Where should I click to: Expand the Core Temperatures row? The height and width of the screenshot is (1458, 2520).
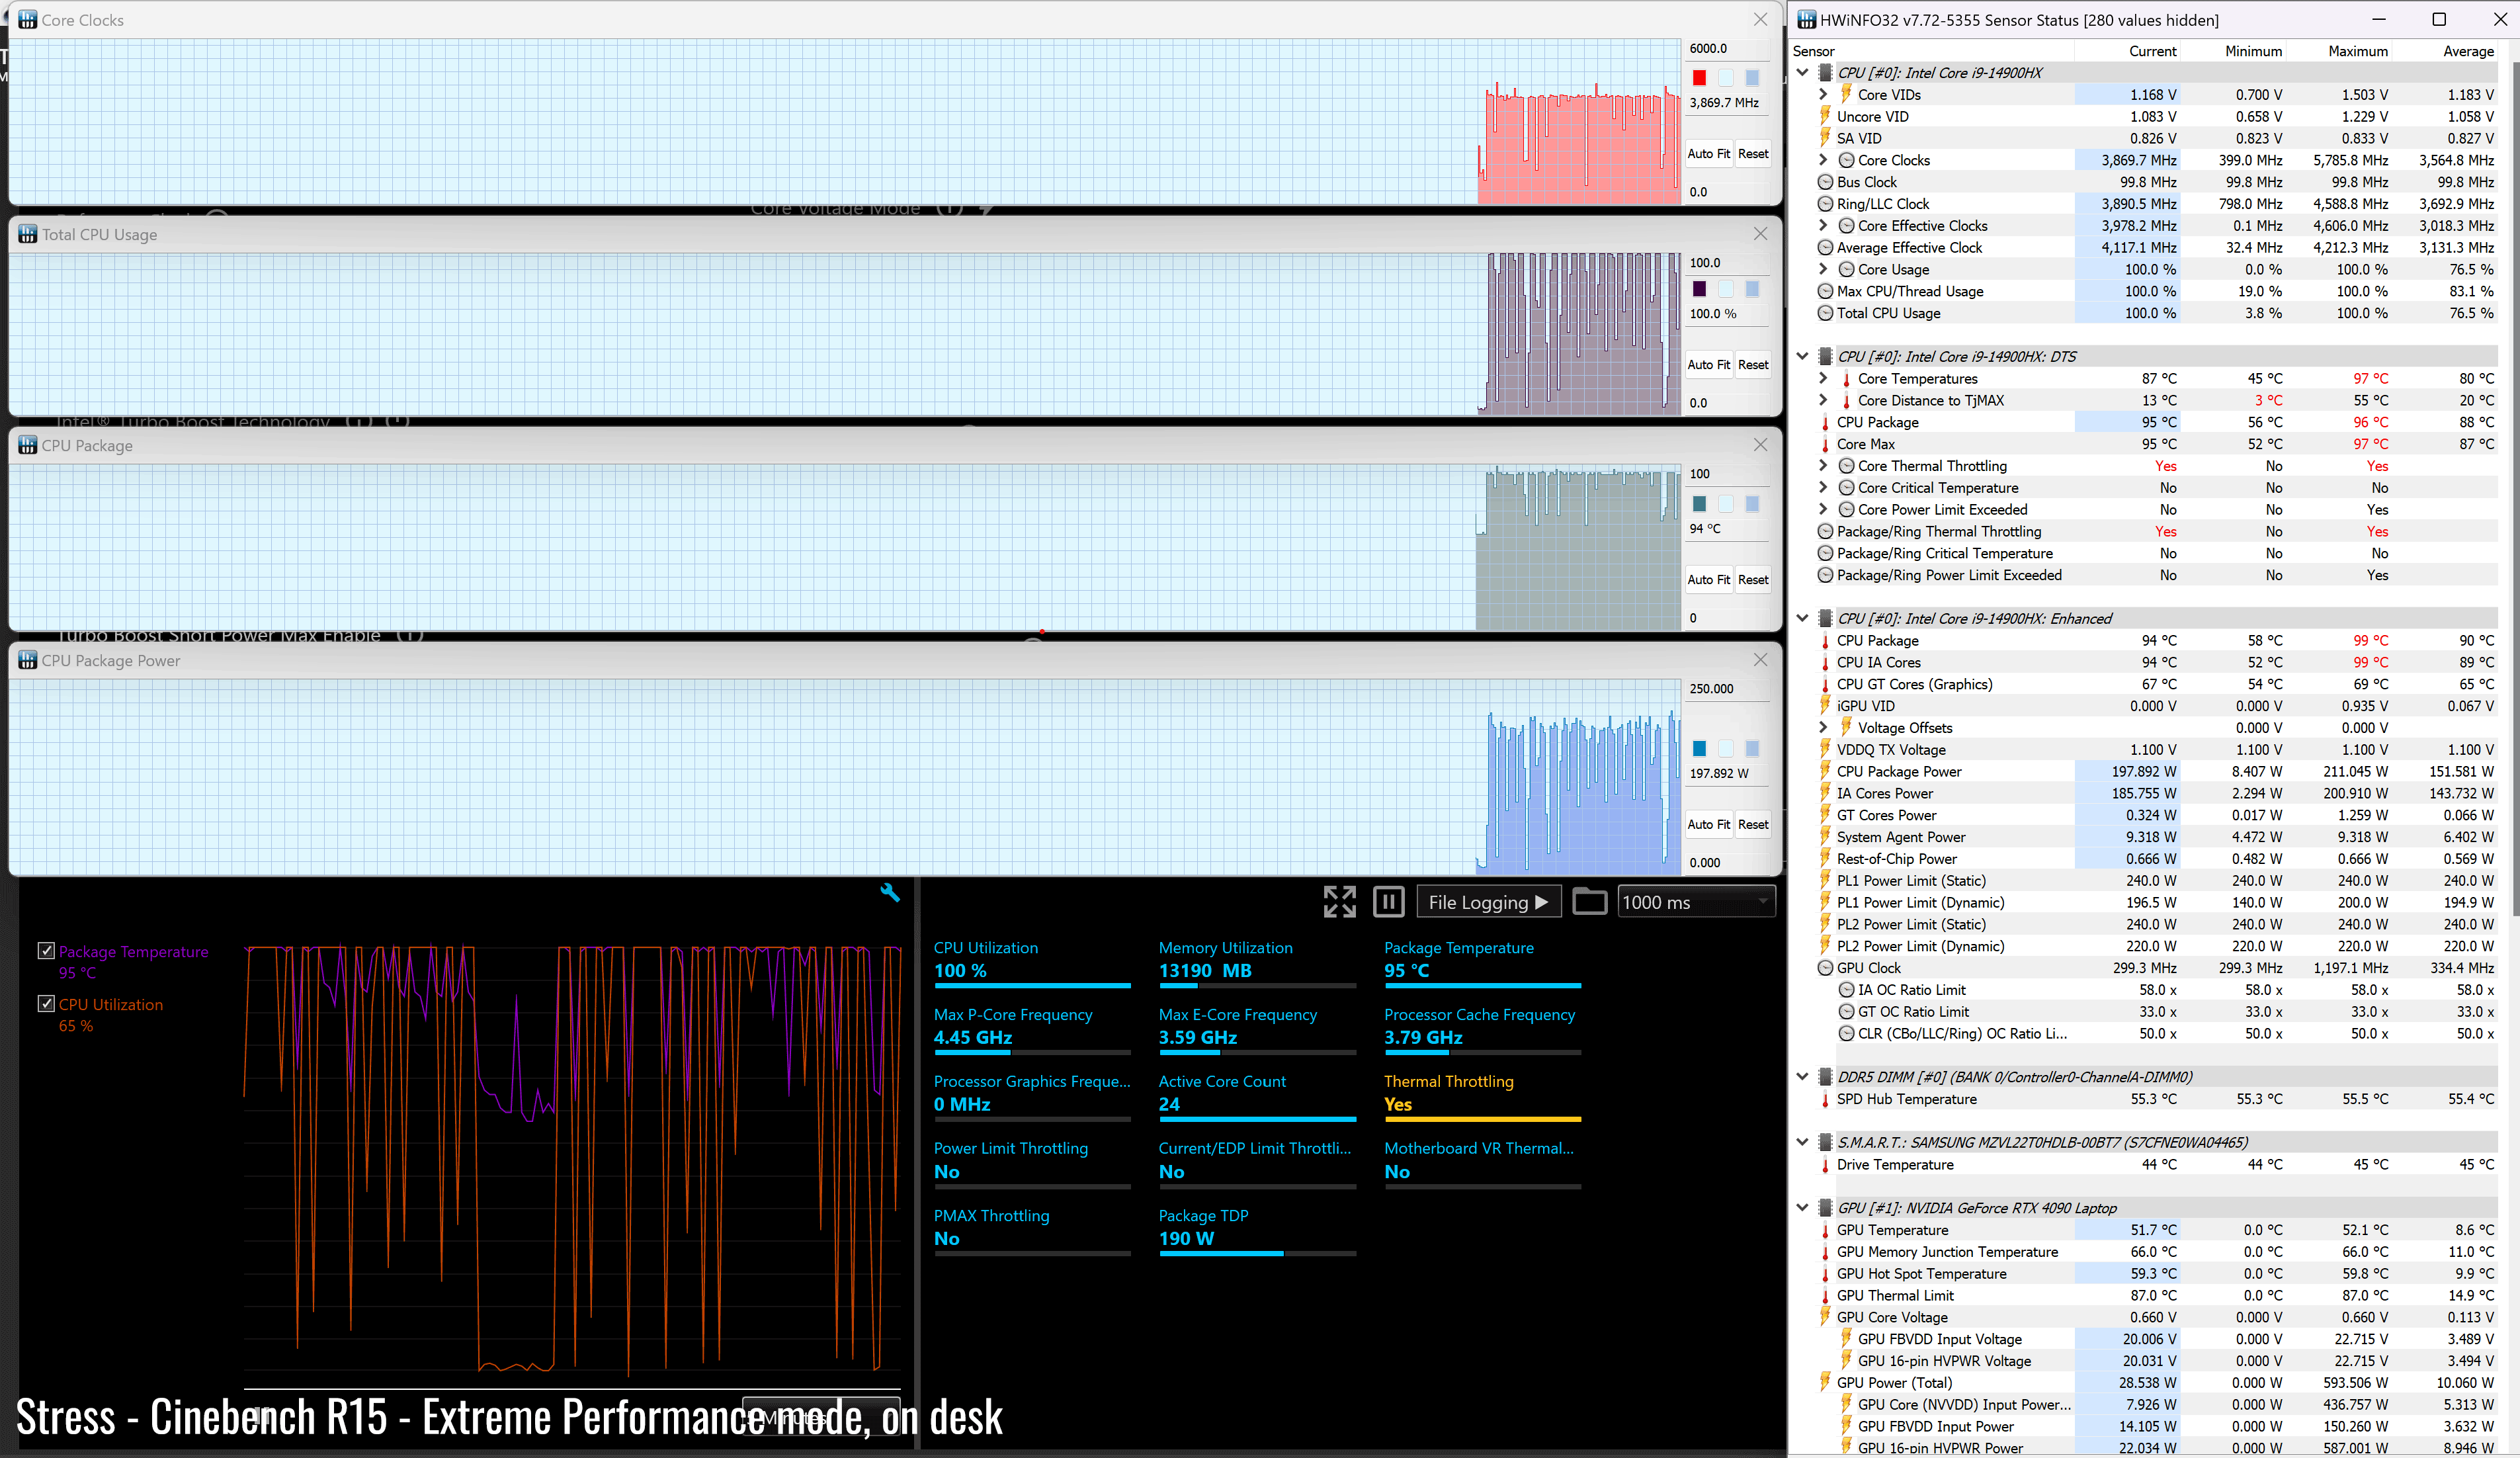1823,379
